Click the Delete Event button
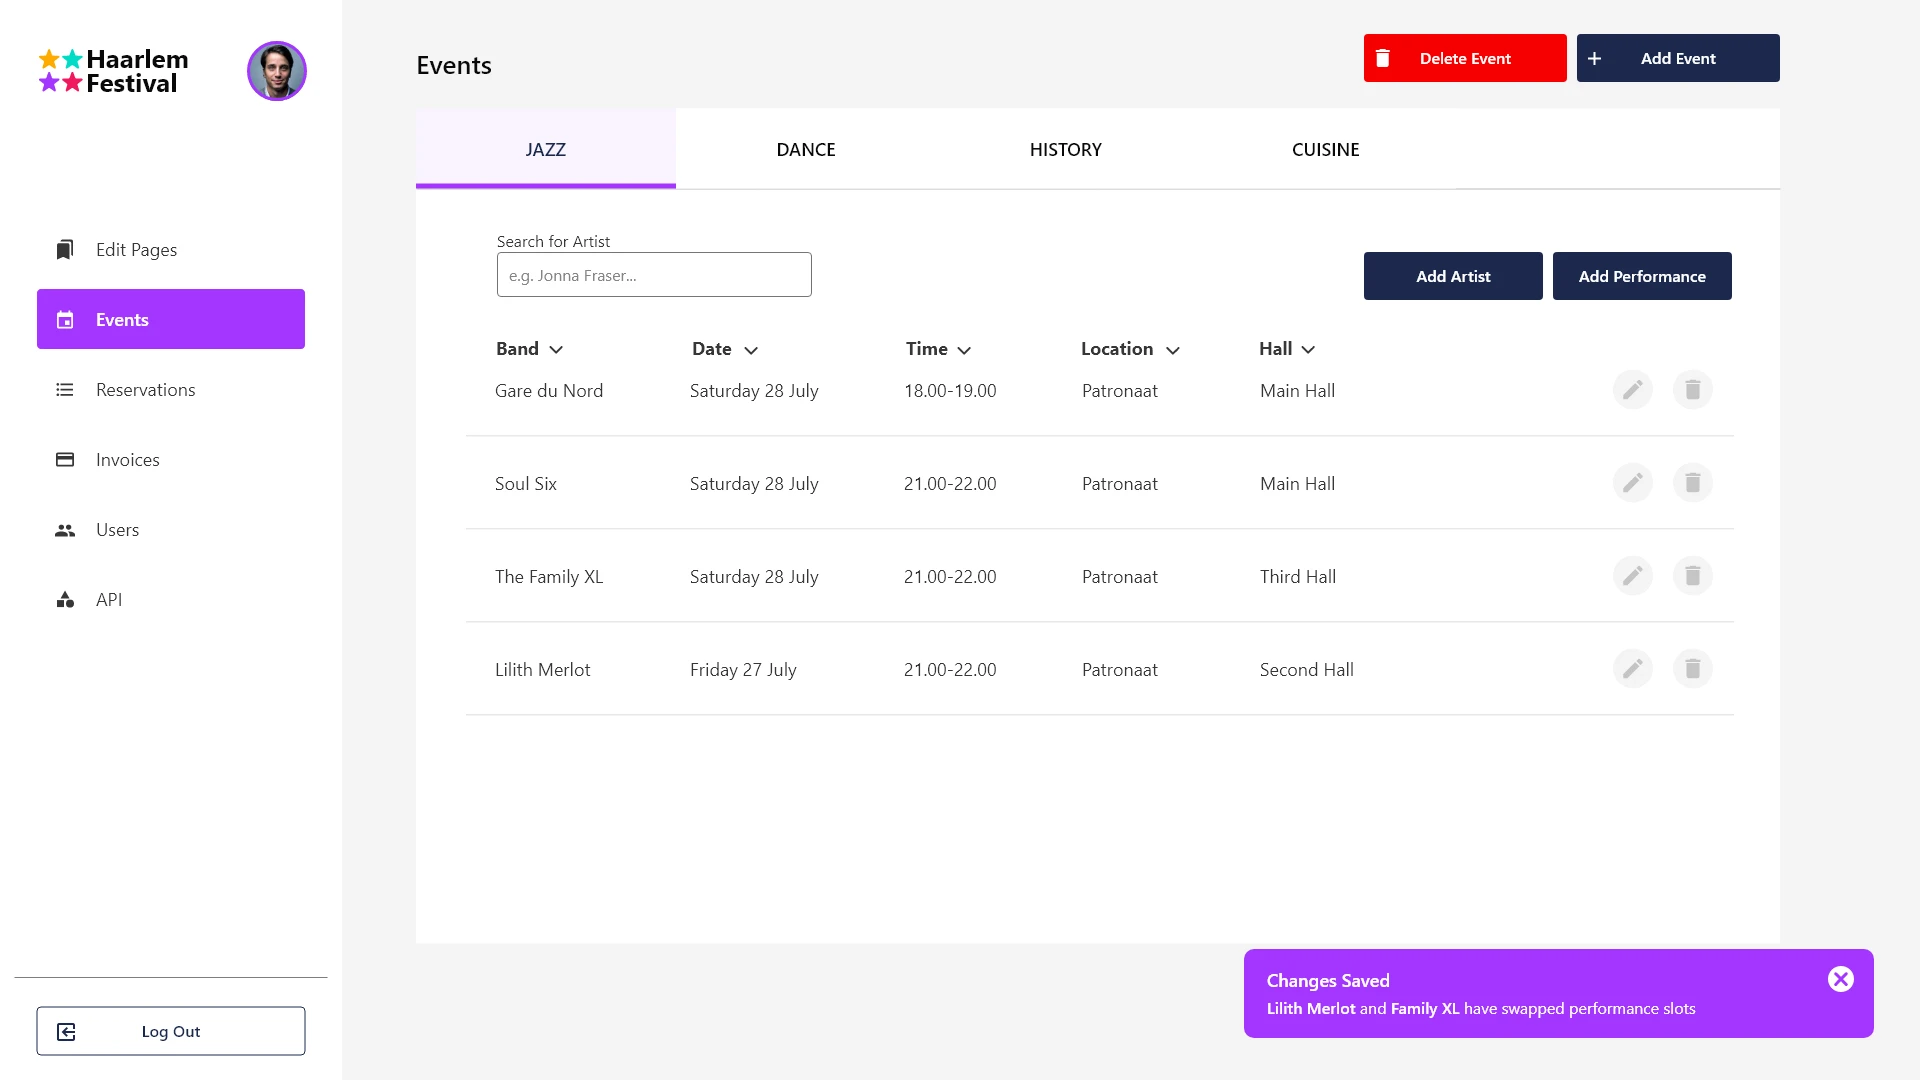 coord(1465,58)
